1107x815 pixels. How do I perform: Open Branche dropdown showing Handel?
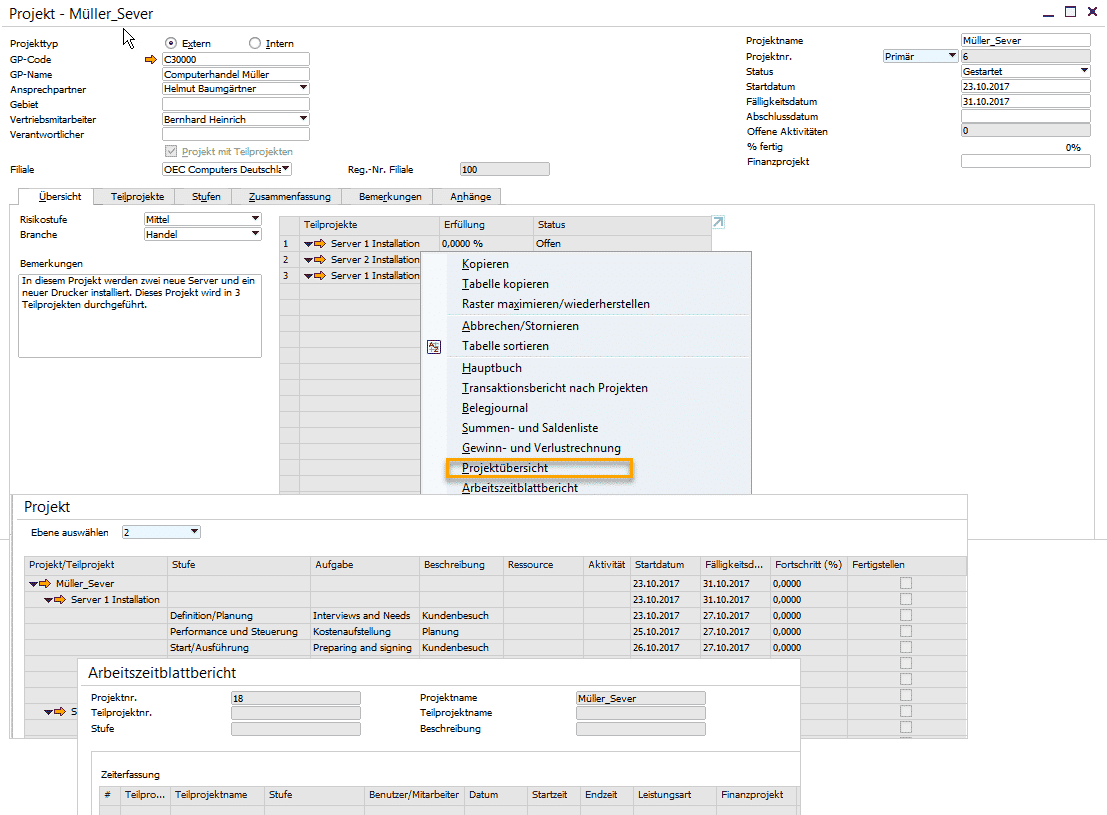[x=255, y=234]
